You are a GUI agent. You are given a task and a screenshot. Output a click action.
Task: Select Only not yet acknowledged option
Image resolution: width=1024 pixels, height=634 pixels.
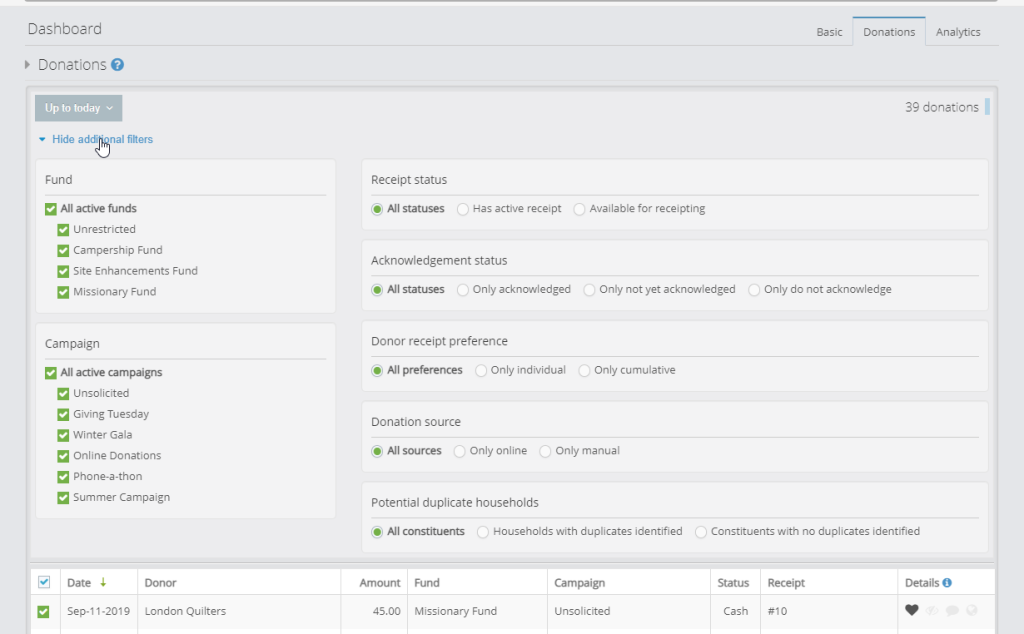coord(589,290)
